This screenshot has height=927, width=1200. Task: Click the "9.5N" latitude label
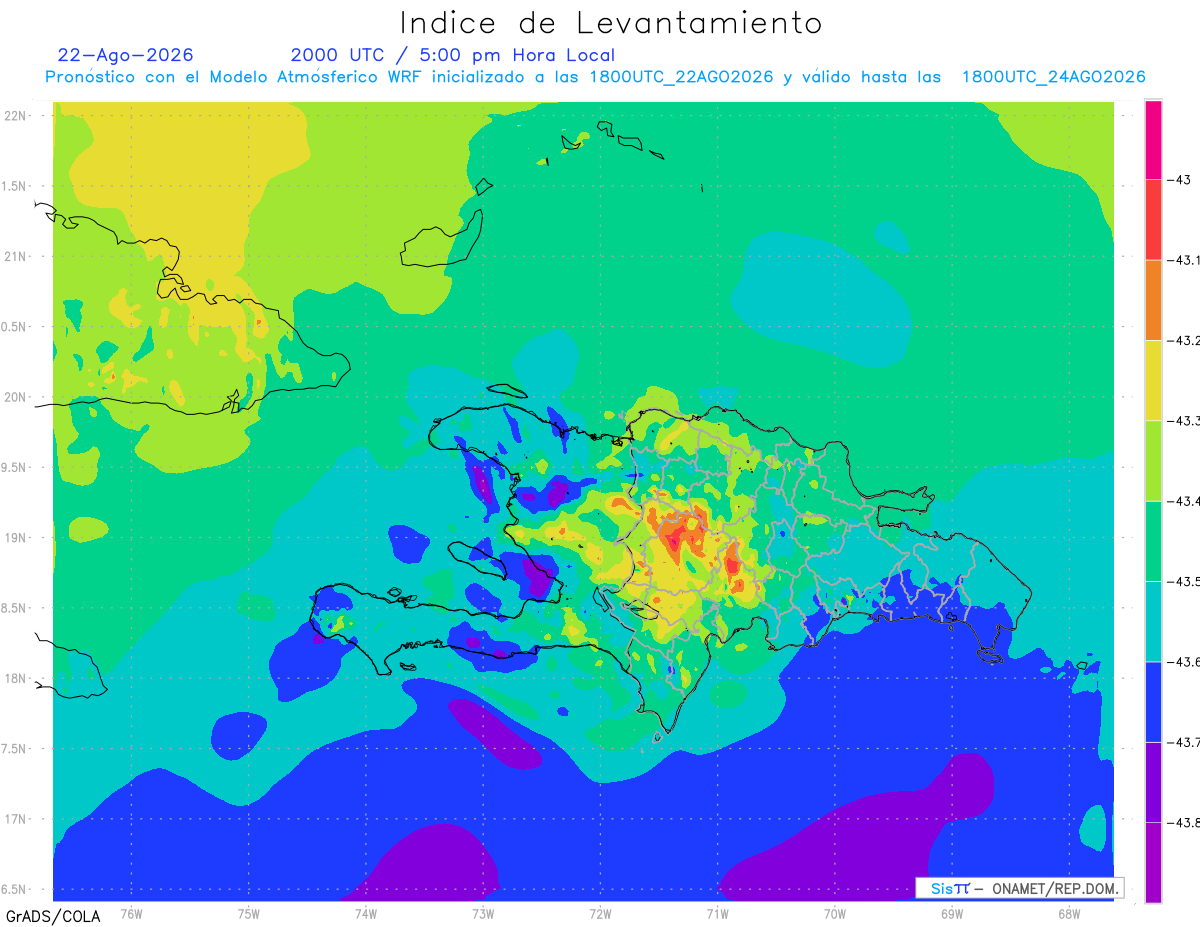(14, 467)
